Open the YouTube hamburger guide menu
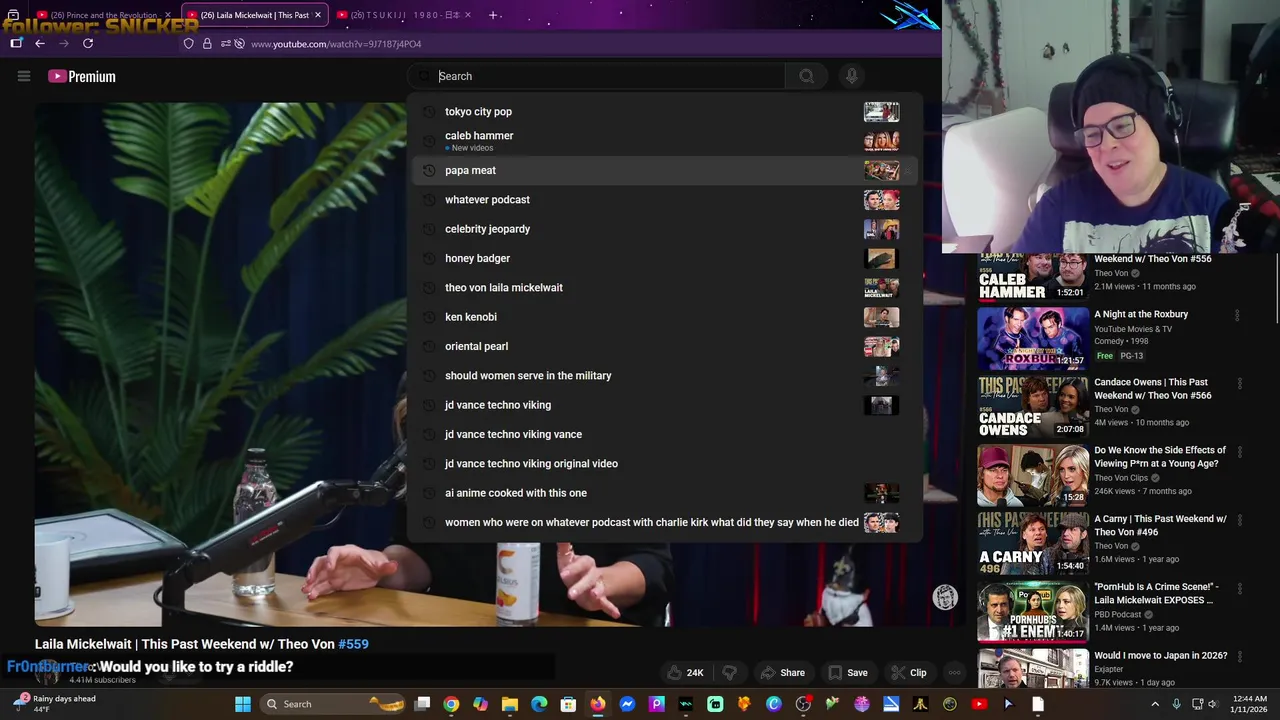This screenshot has width=1280, height=720. coord(24,76)
